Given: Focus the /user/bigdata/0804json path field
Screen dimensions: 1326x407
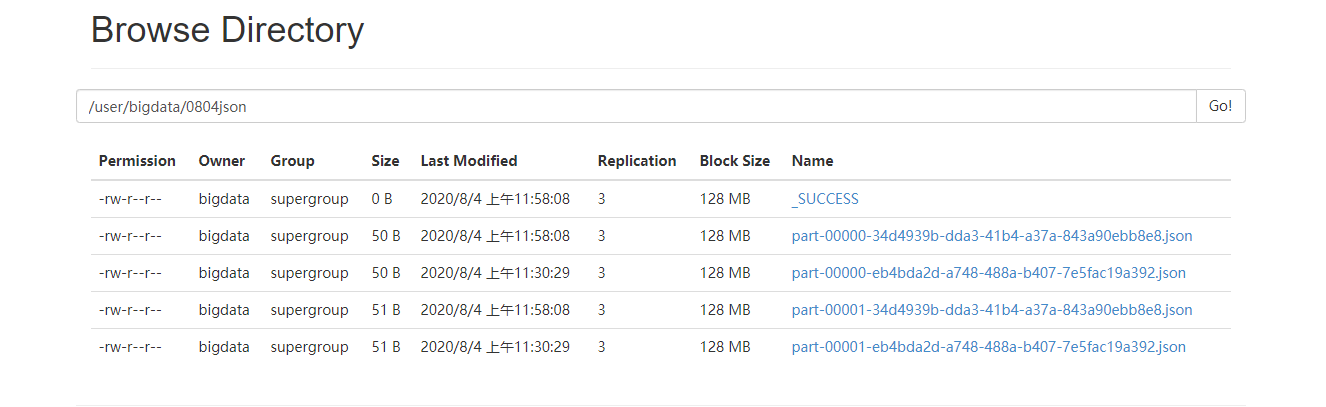Looking at the screenshot, I should pos(636,106).
